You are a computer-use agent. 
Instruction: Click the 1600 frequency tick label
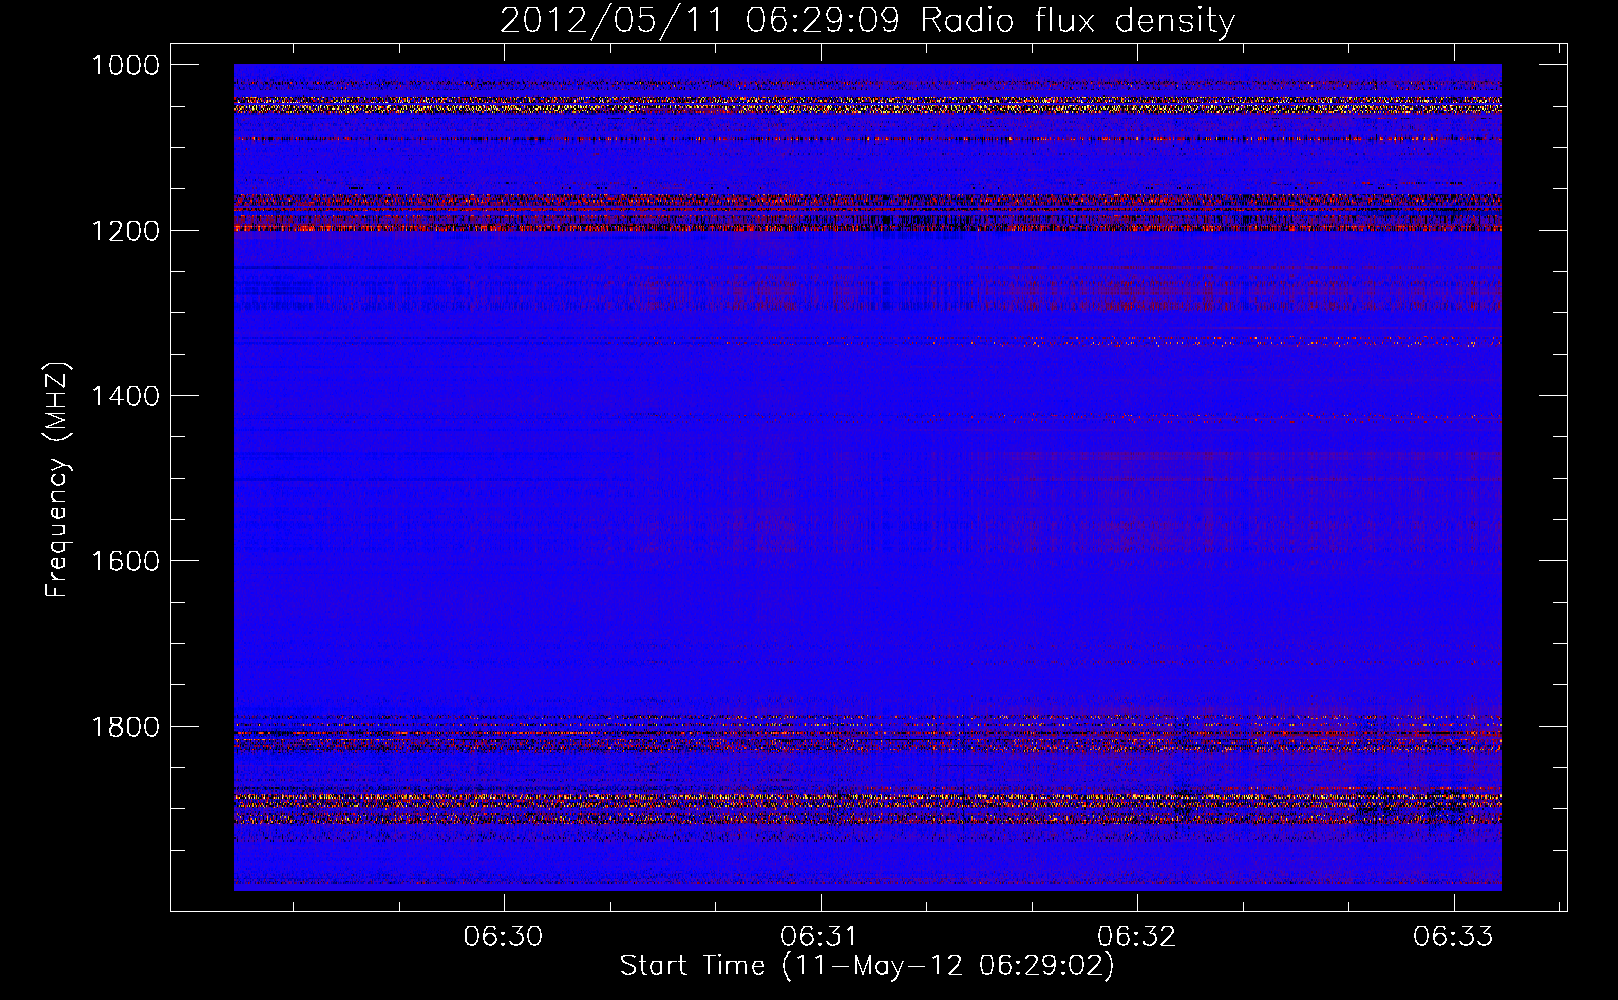[x=125, y=561]
